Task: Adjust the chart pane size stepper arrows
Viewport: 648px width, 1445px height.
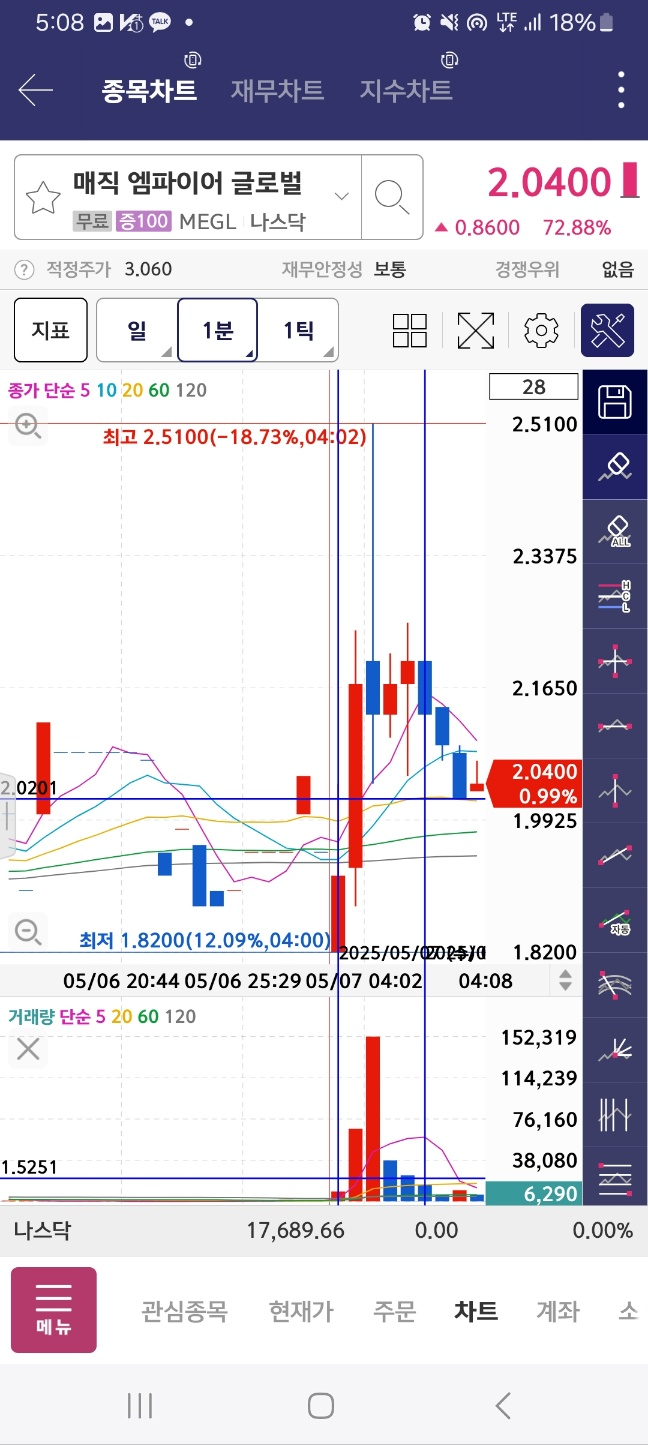Action: (566, 980)
